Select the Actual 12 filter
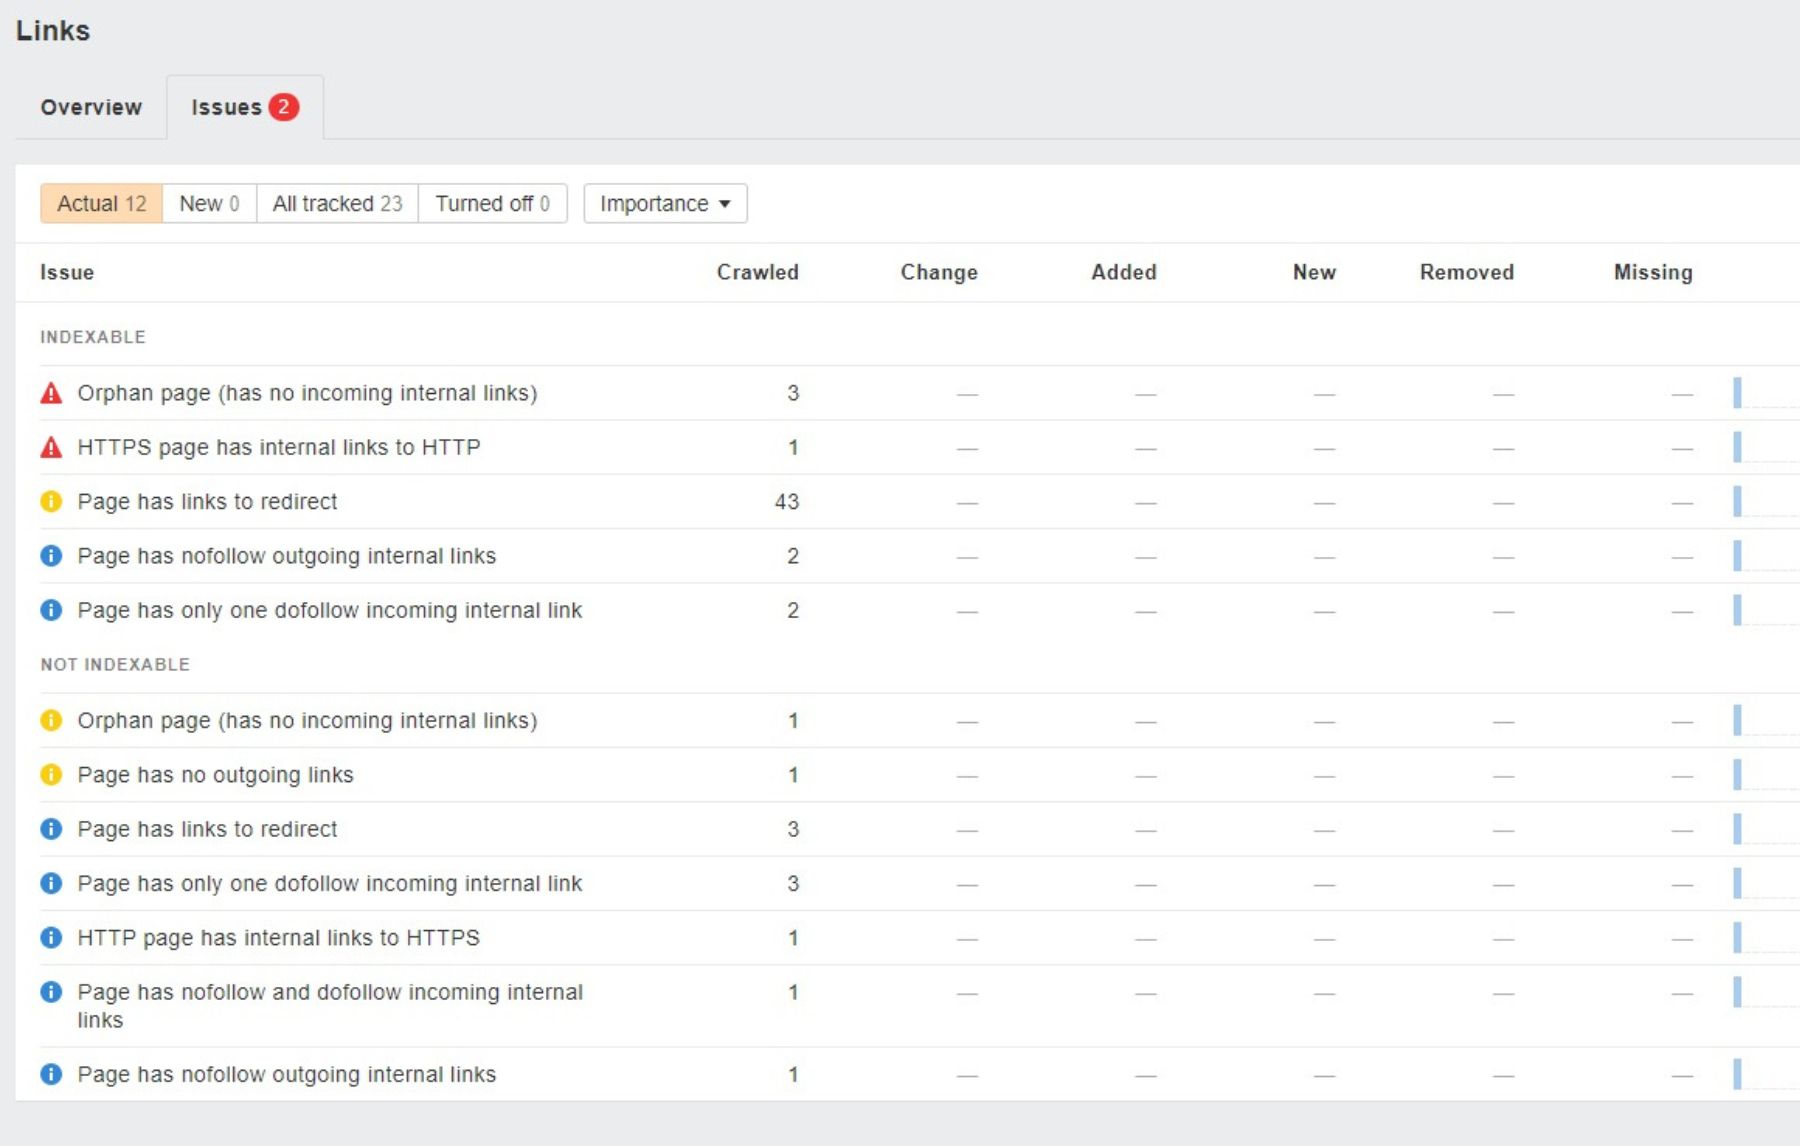The image size is (1800, 1146). coord(101,204)
